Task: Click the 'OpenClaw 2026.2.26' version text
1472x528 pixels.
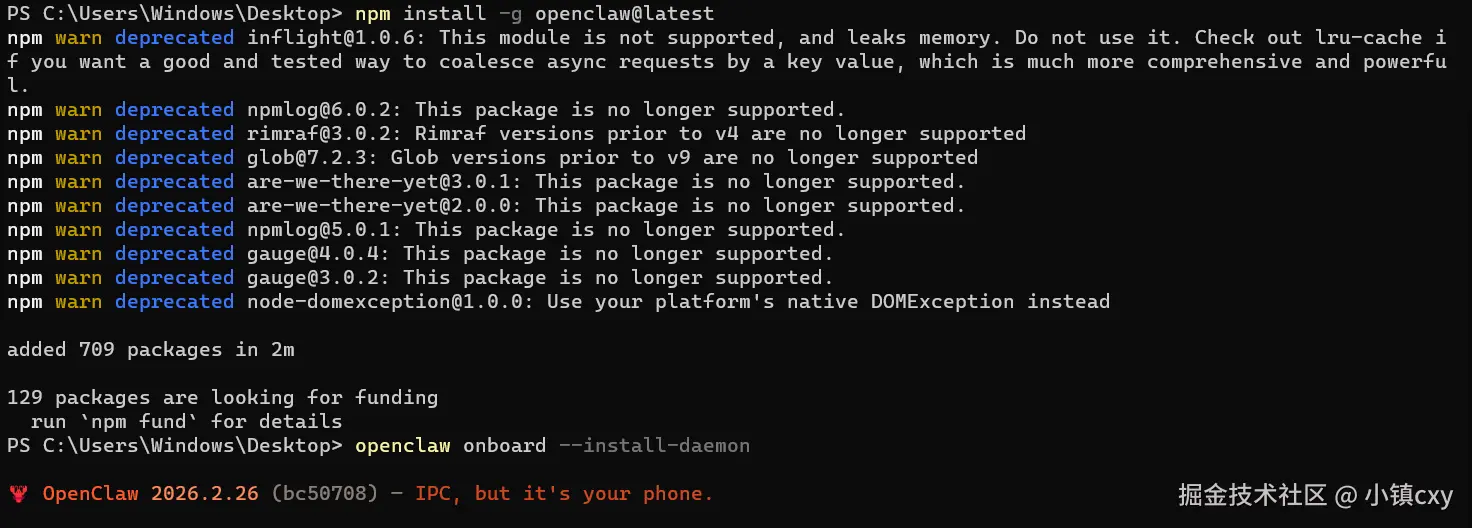Action: coord(150,494)
